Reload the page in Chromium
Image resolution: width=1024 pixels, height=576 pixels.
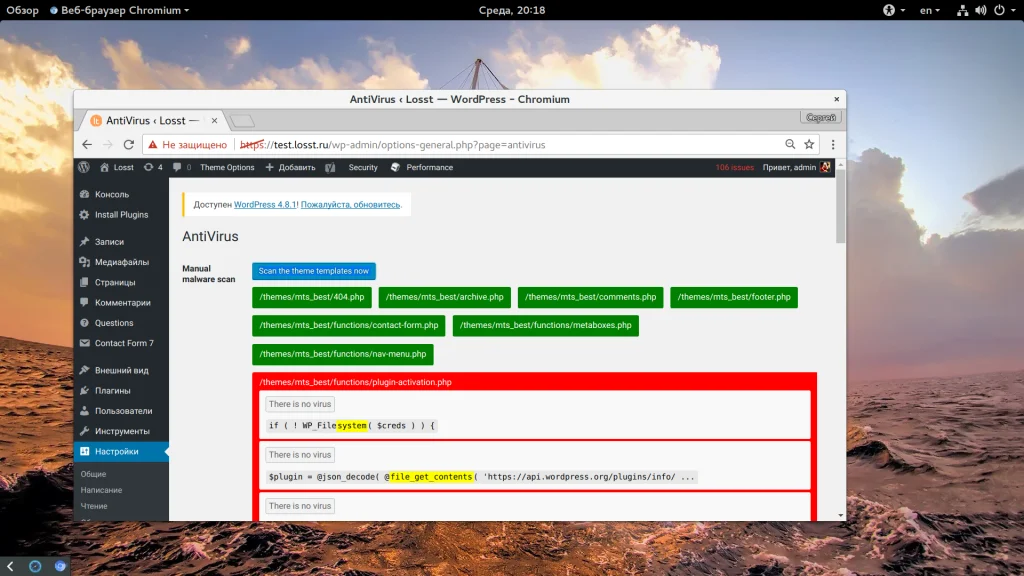pos(129,144)
